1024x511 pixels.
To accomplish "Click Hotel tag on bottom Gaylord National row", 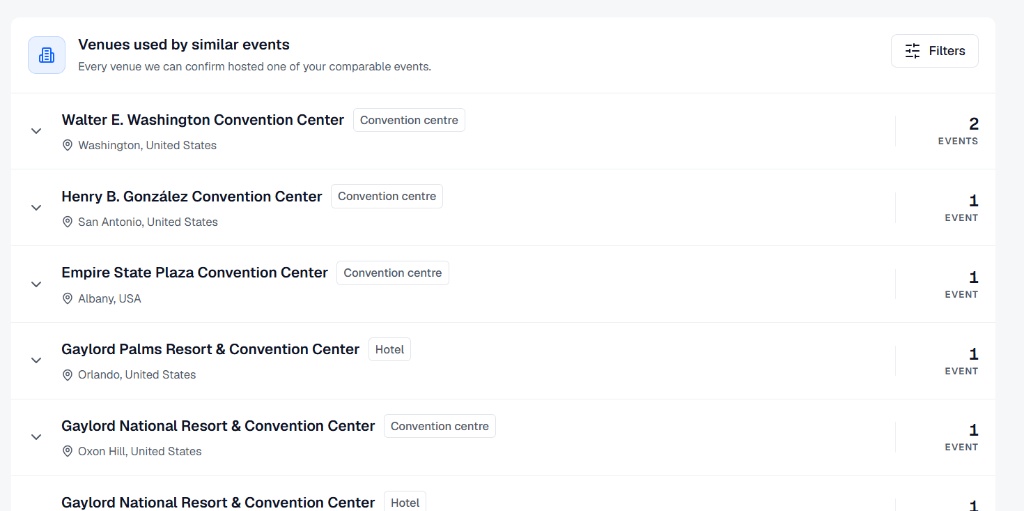I will pos(405,502).
